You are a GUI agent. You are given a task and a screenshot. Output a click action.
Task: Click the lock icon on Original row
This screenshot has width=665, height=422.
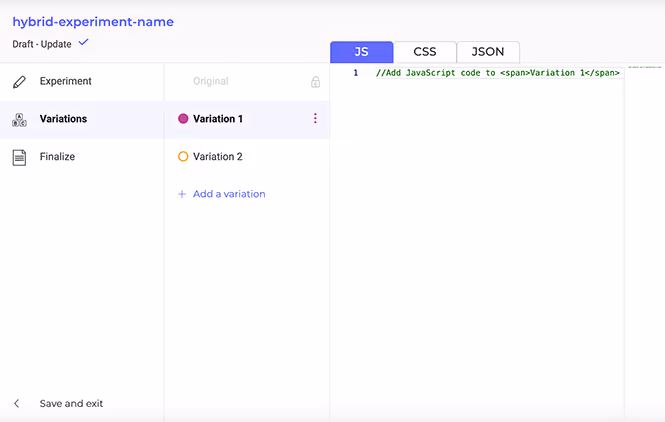pos(315,81)
